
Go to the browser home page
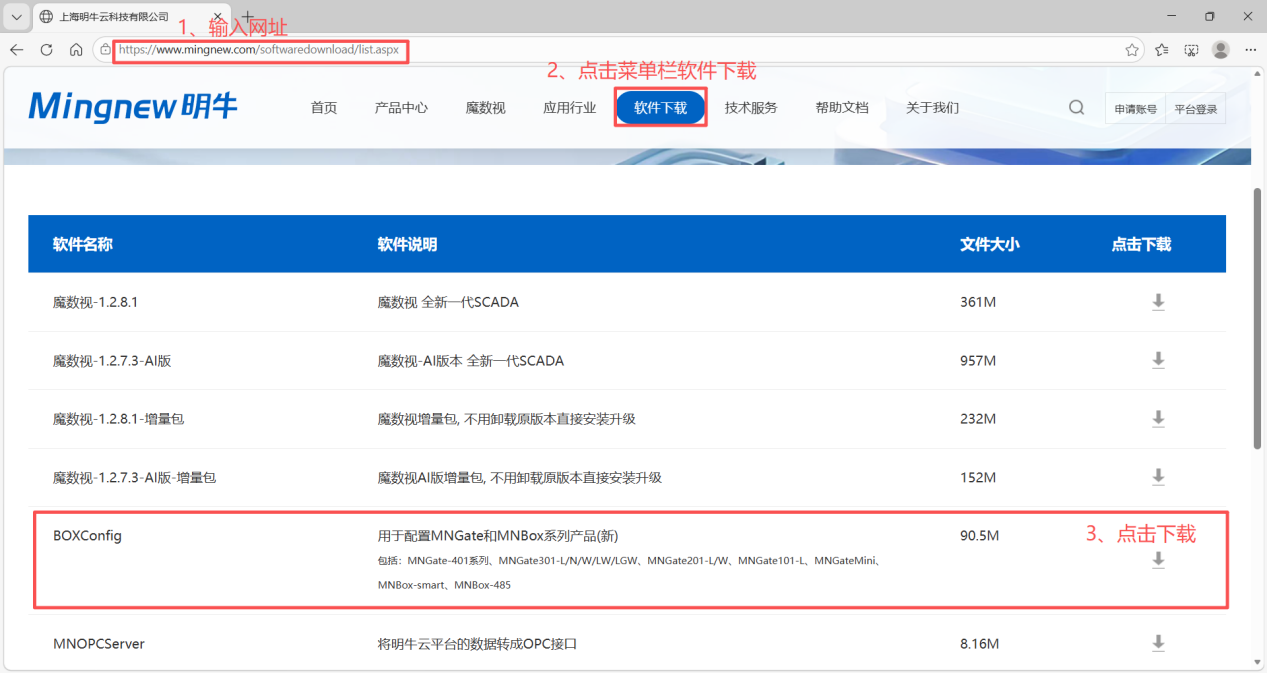76,49
